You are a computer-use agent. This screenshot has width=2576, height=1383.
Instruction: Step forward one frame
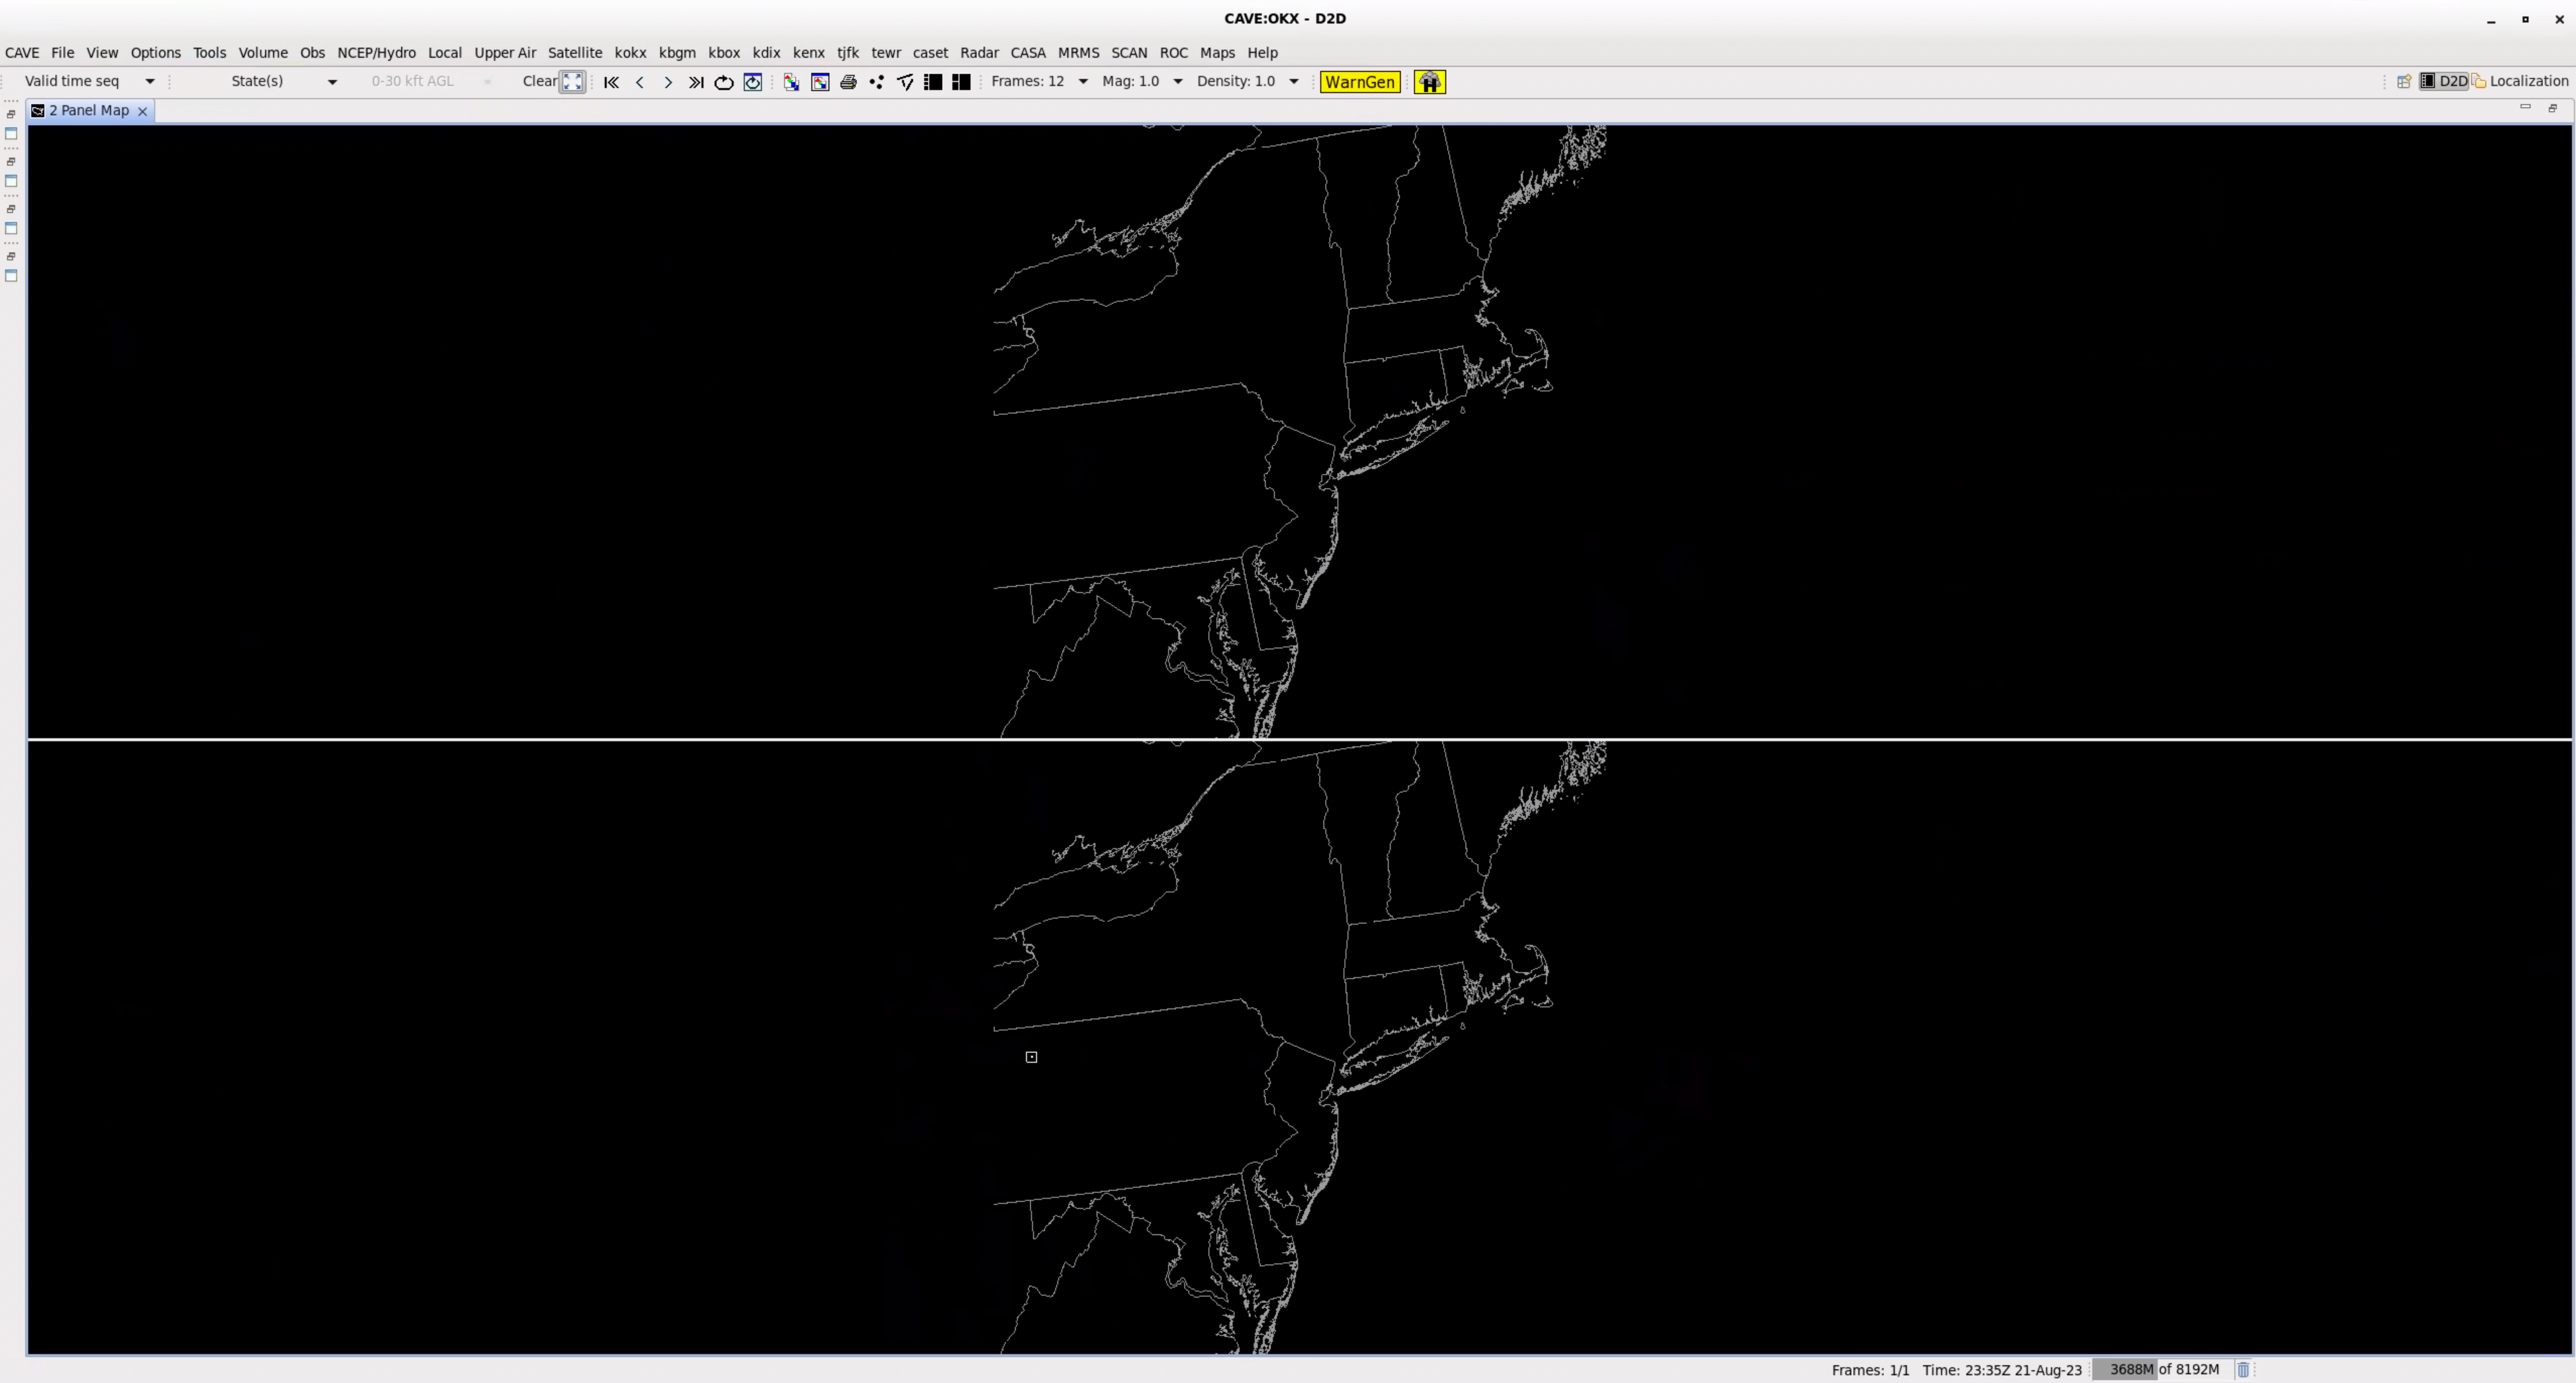point(668,82)
